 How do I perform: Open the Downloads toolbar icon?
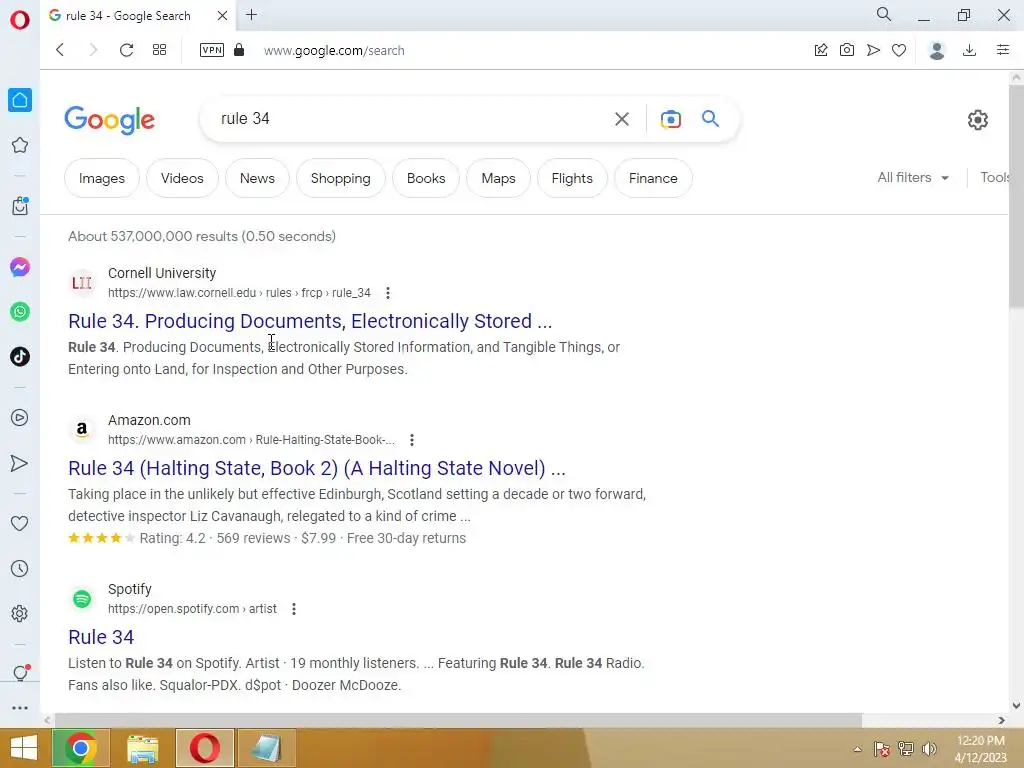pos(970,50)
